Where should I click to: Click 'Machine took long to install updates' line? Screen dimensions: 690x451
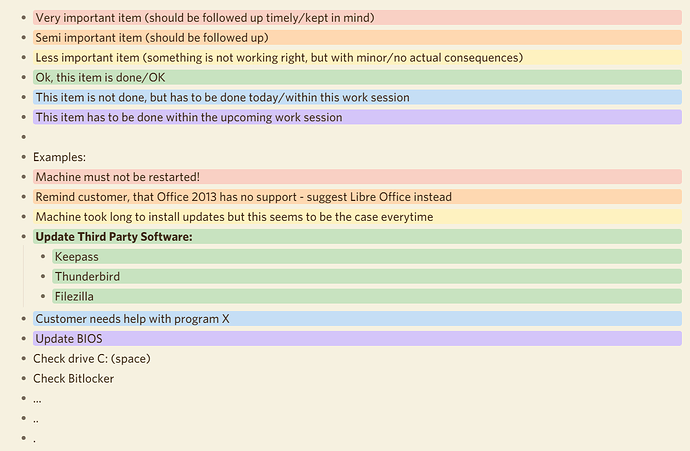tap(357, 216)
